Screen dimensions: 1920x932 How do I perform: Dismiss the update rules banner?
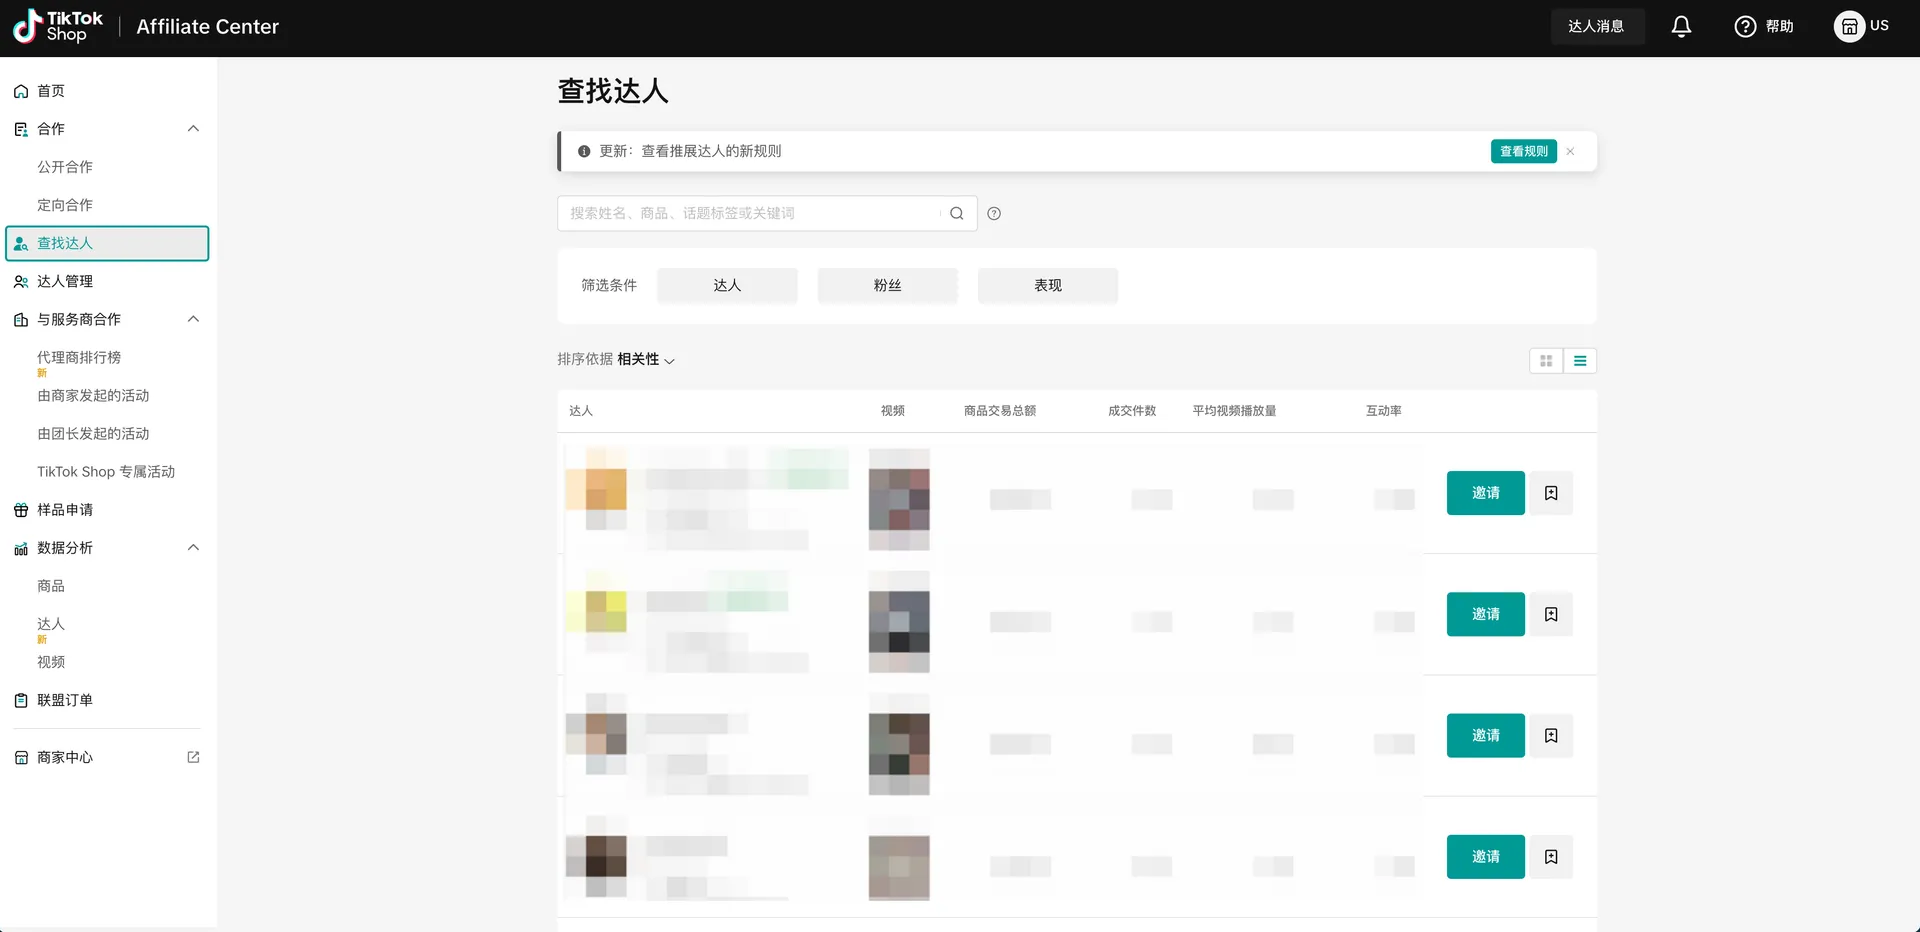[1571, 151]
